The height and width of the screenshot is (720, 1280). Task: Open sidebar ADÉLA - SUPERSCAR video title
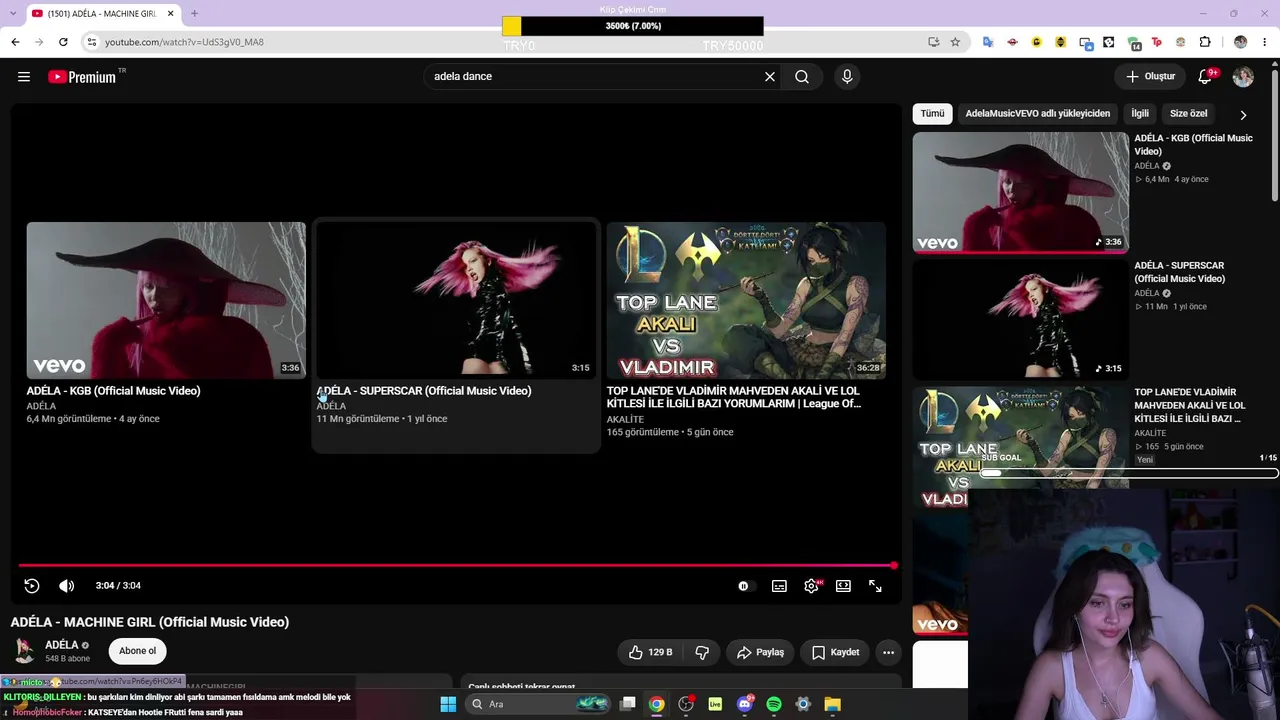click(x=1179, y=272)
